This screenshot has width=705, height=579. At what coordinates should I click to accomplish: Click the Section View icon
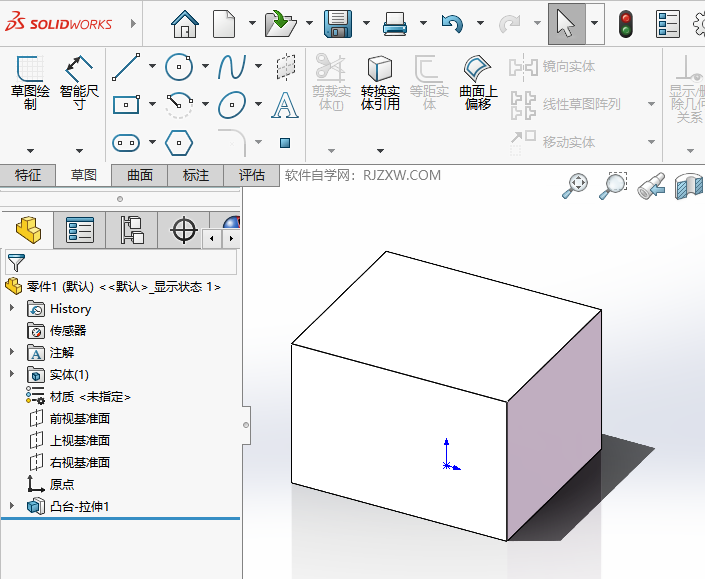[689, 186]
